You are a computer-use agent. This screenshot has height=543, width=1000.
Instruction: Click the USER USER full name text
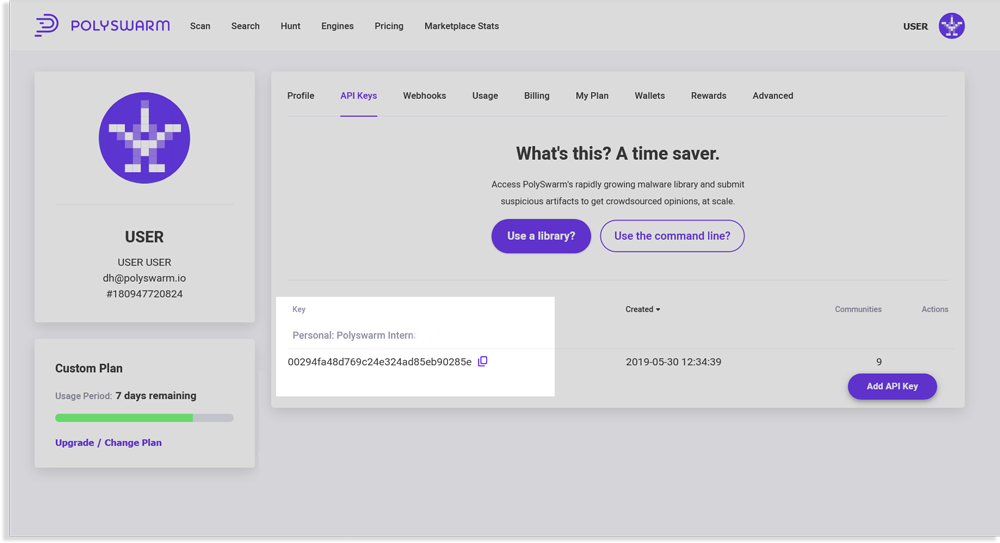[x=144, y=262]
